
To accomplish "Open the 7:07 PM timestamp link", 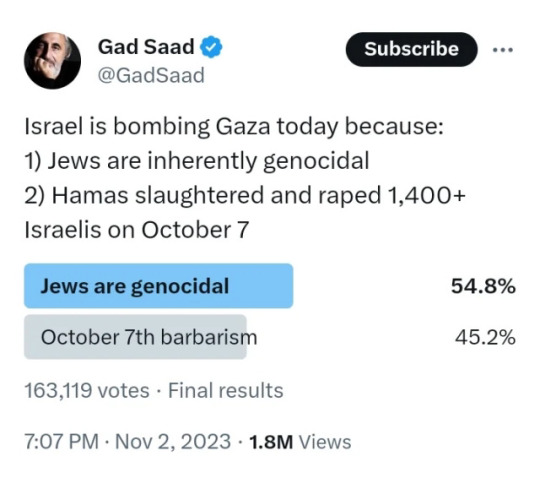I will [x=61, y=441].
